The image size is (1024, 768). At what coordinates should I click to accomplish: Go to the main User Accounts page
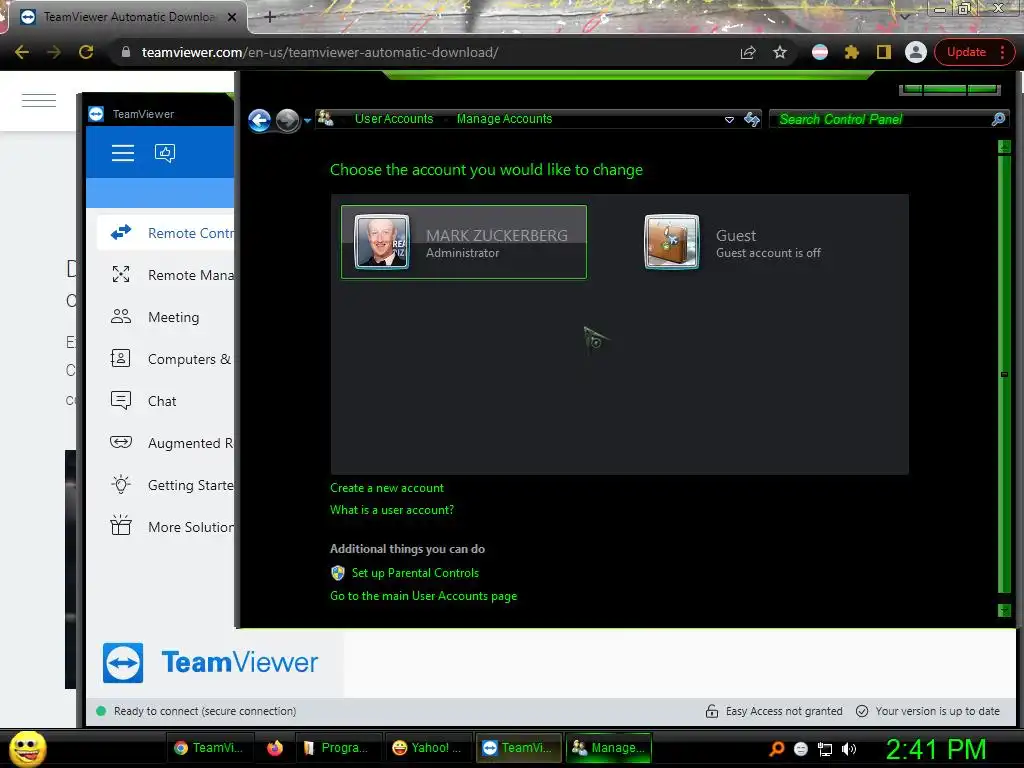pyautogui.click(x=423, y=596)
